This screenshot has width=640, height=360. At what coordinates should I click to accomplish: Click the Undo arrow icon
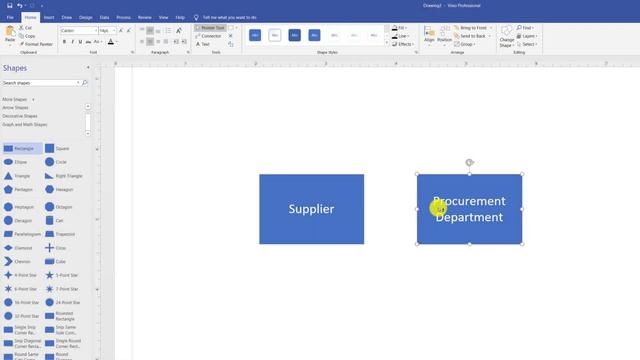(19, 6)
